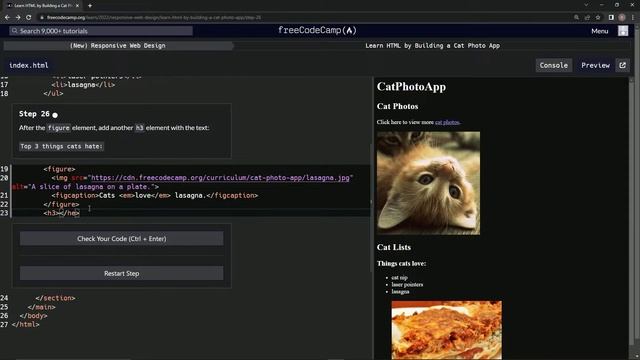The width and height of the screenshot is (640, 360).
Task: Click the alt attribute text on line 20
Action: [x=85, y=187]
